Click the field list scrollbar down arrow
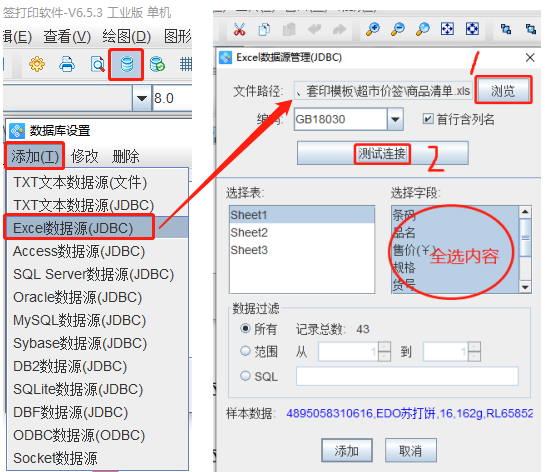This screenshot has width=549, height=472. (525, 287)
